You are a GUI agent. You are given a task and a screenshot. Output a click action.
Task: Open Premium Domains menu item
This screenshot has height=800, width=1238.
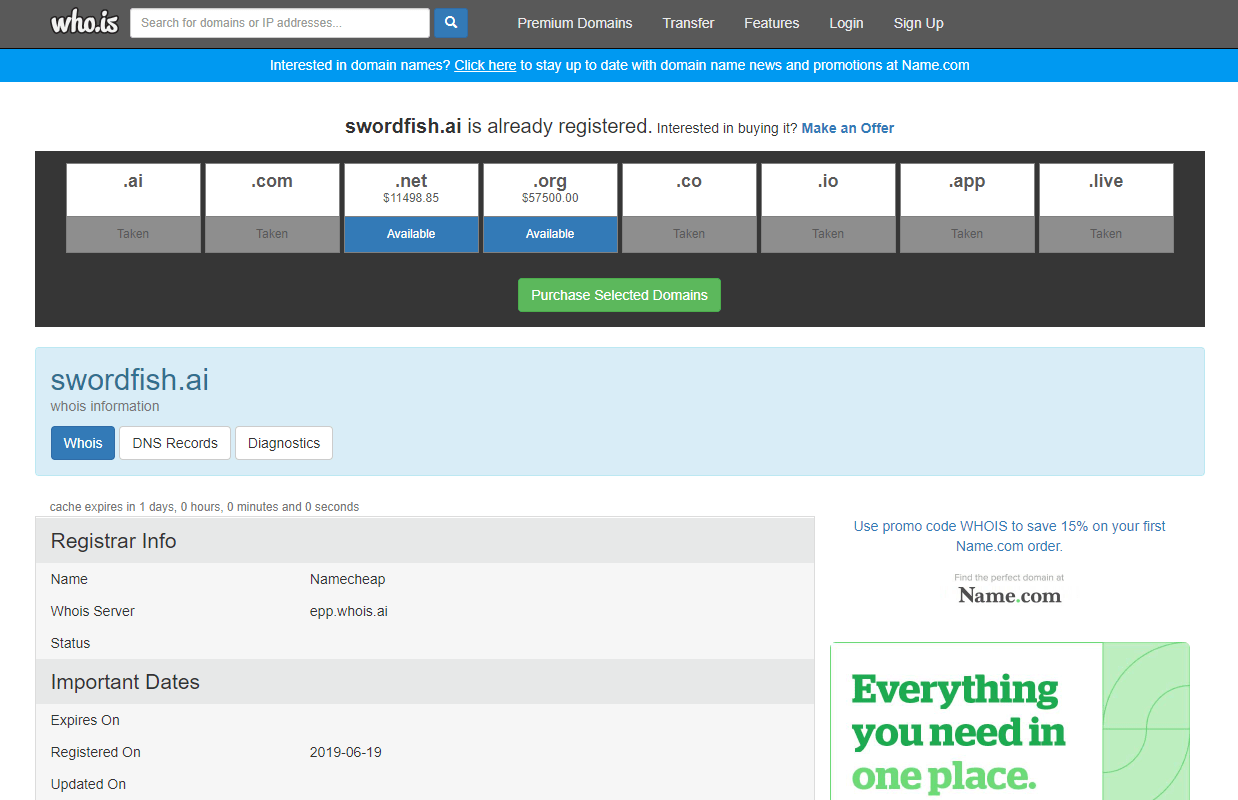point(575,23)
